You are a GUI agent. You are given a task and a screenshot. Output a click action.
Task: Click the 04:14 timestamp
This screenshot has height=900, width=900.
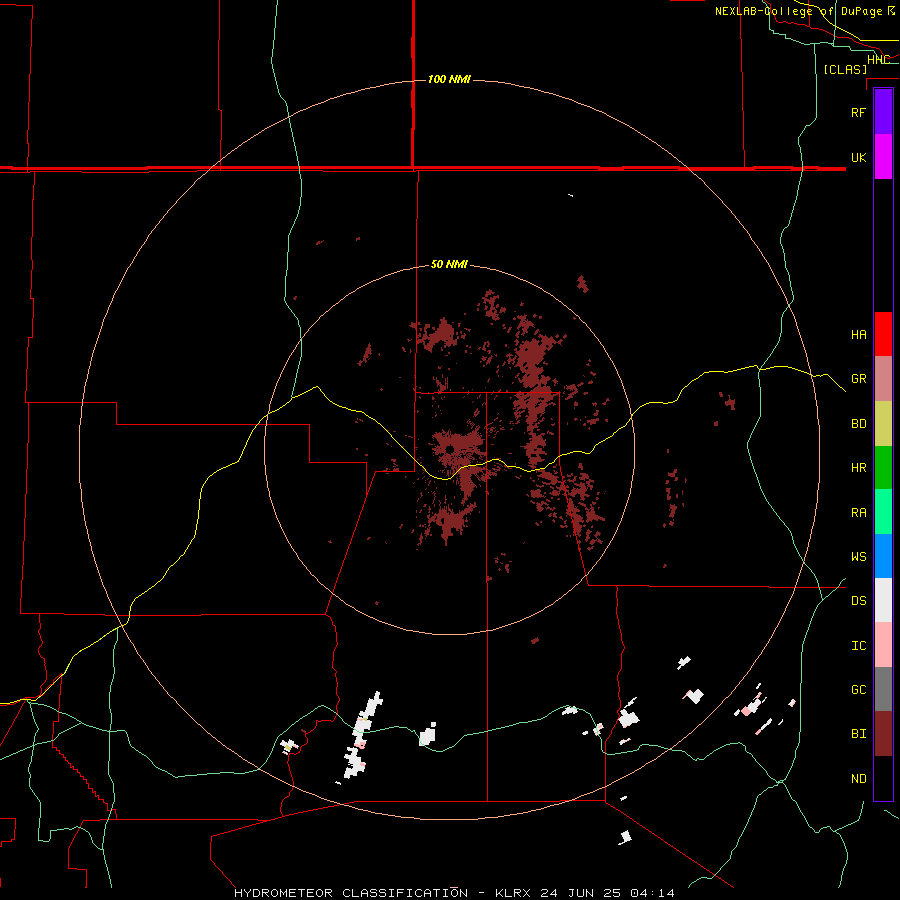(x=653, y=893)
